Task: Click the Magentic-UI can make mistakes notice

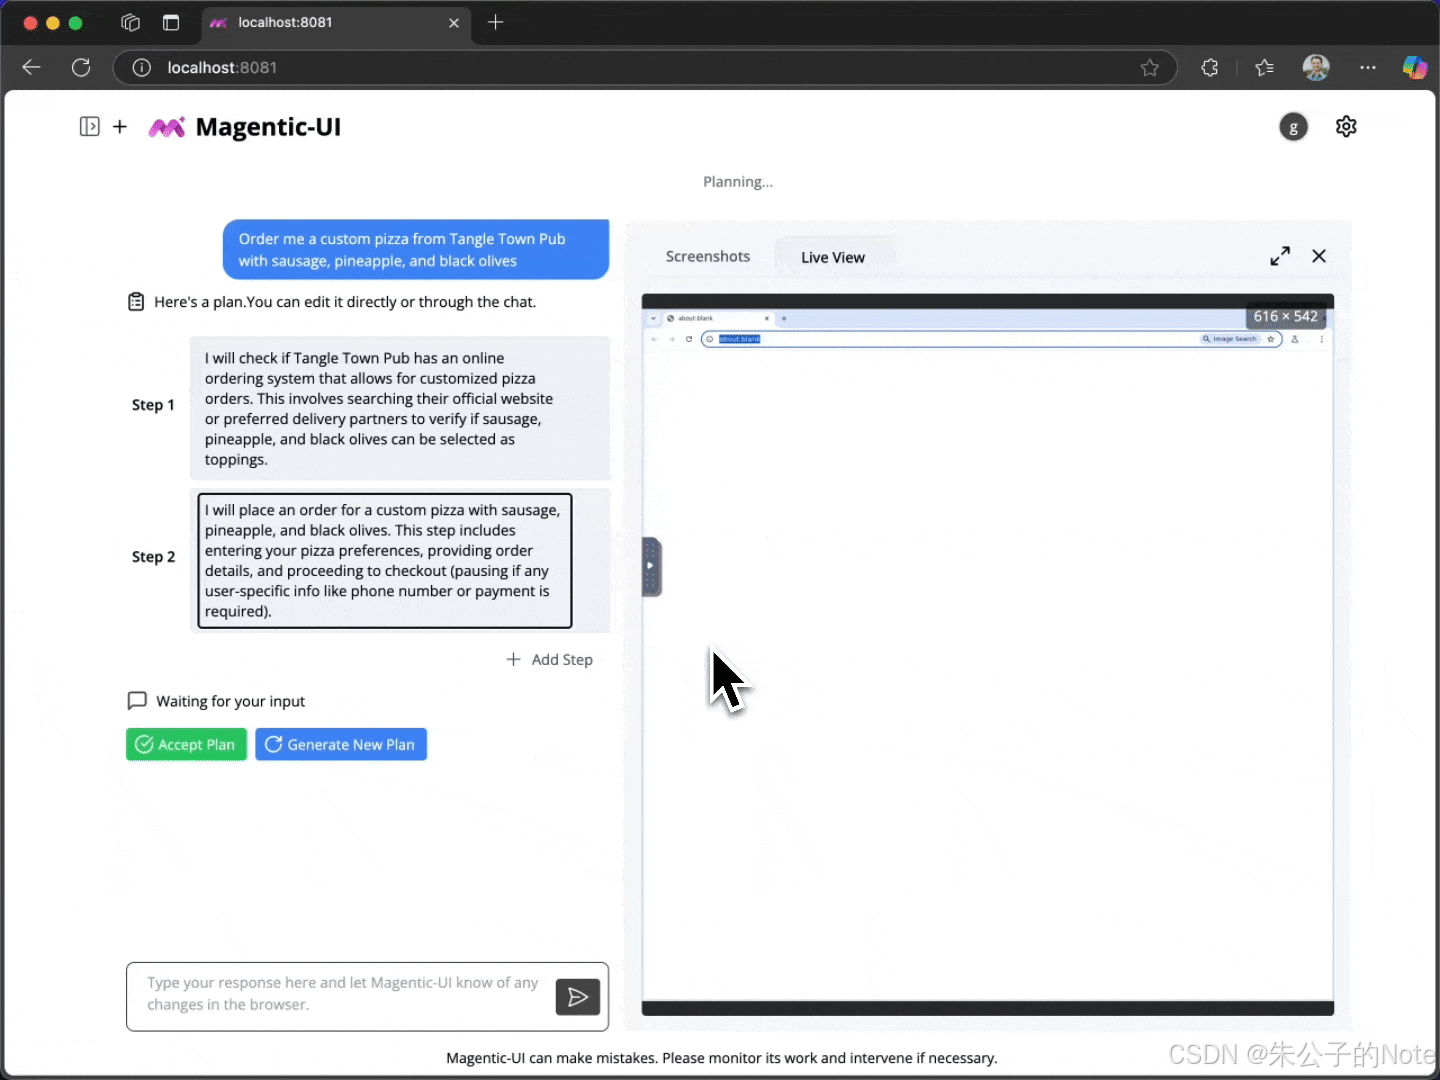Action: pos(722,1058)
